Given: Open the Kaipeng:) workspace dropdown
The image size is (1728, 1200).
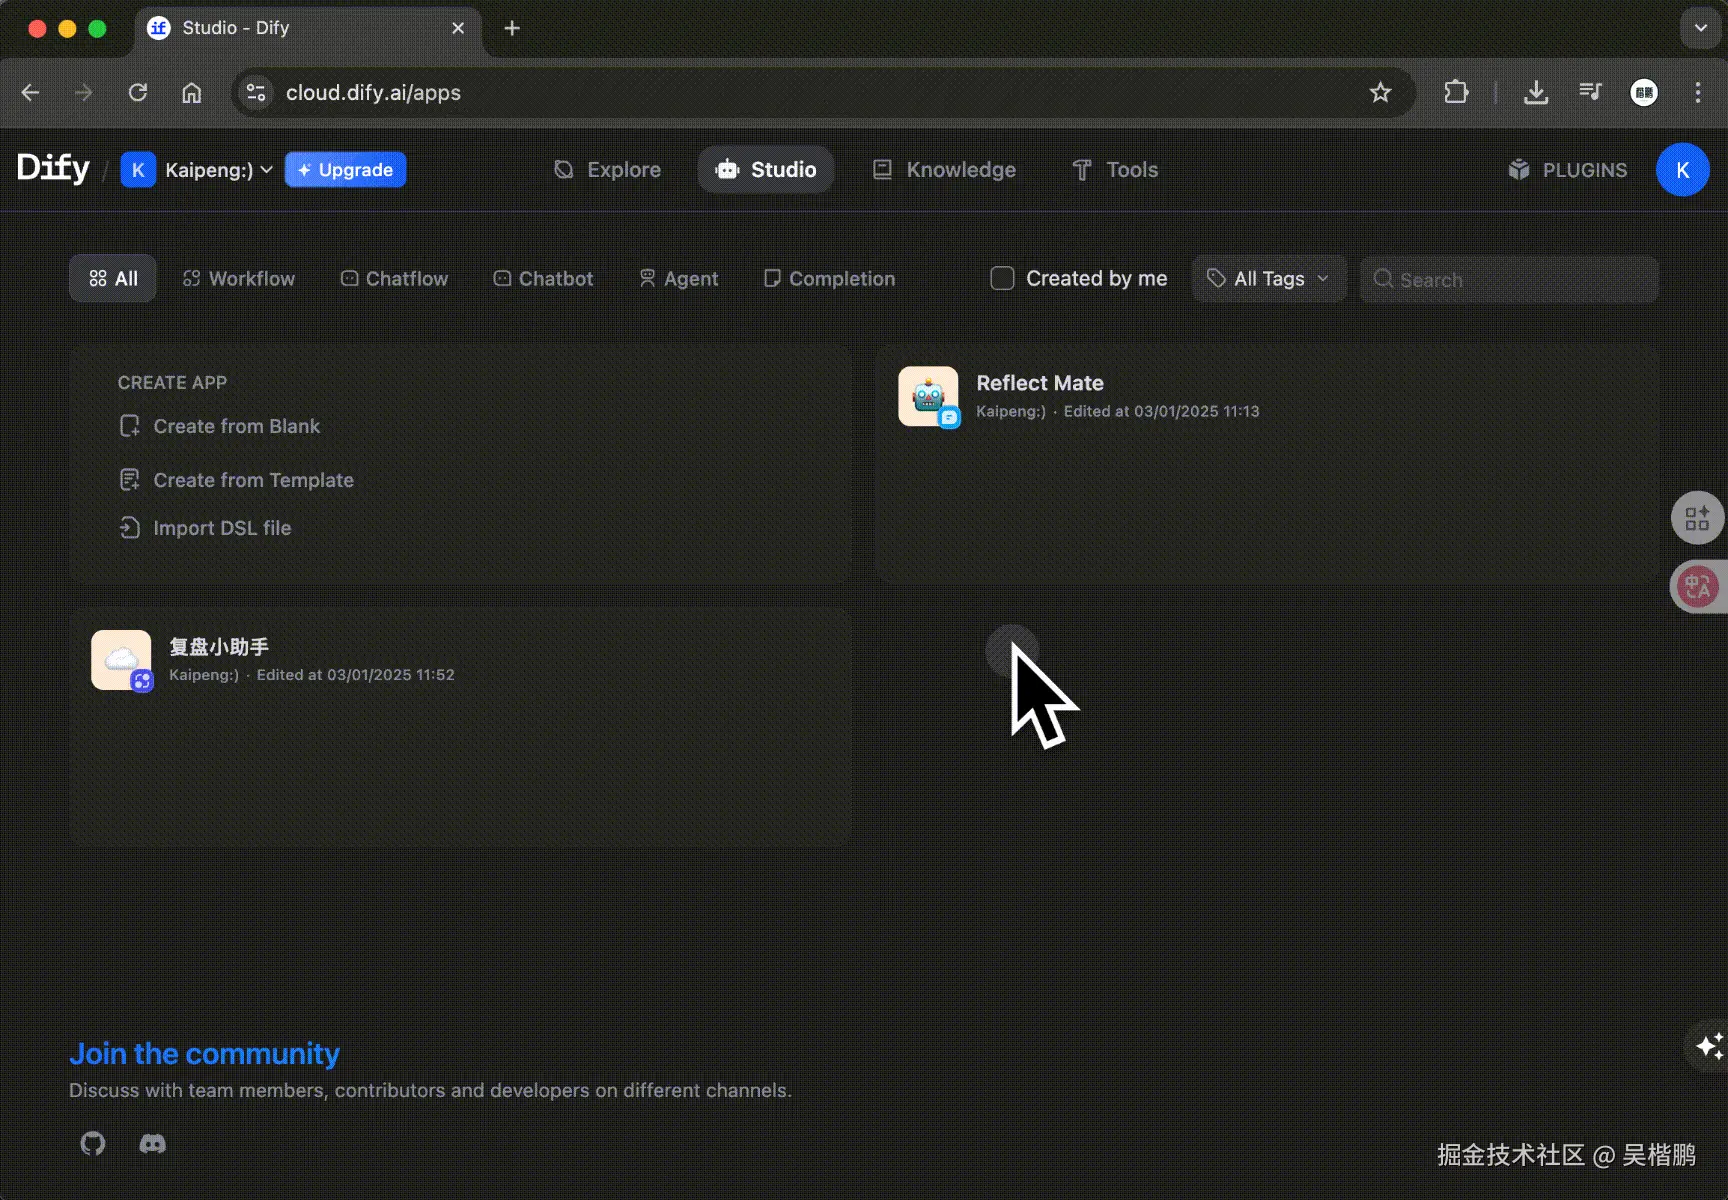Looking at the screenshot, I should pos(197,170).
